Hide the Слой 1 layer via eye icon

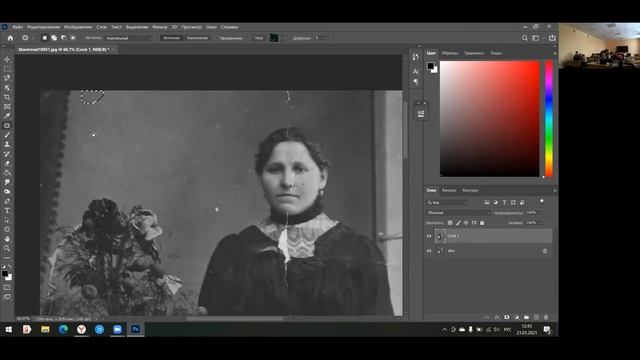429,236
